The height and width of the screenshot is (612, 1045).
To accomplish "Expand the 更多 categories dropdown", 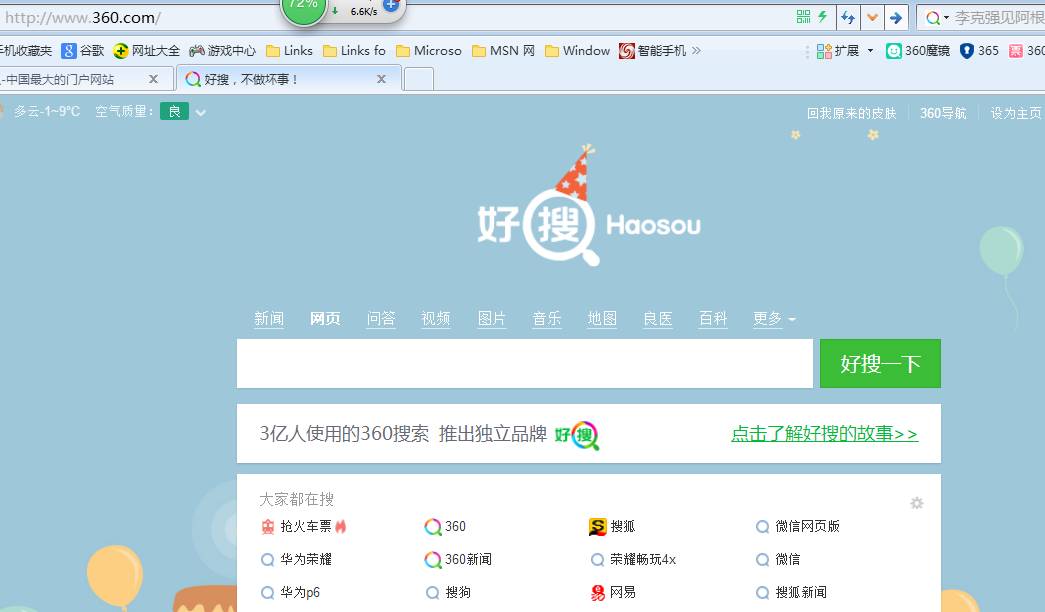I will tap(774, 319).
